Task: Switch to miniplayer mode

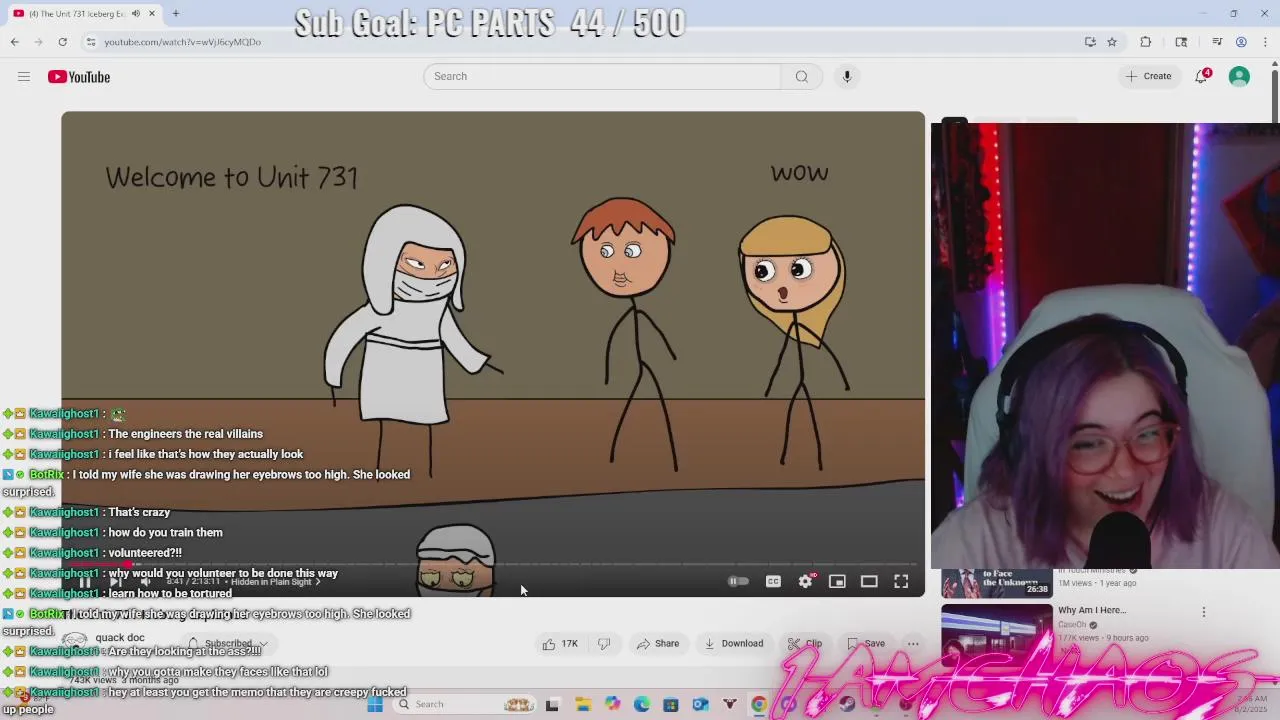Action: coord(837,581)
